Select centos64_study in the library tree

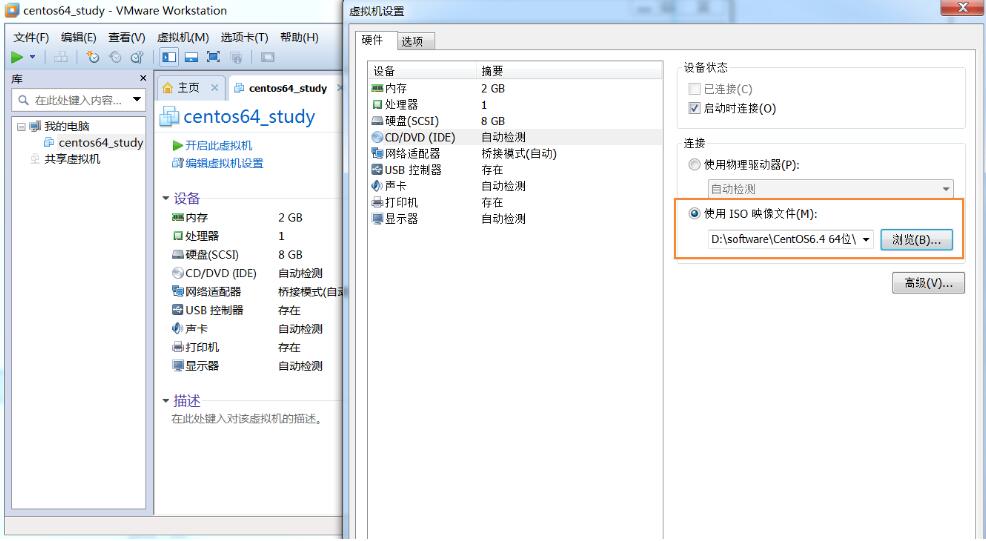(101, 143)
